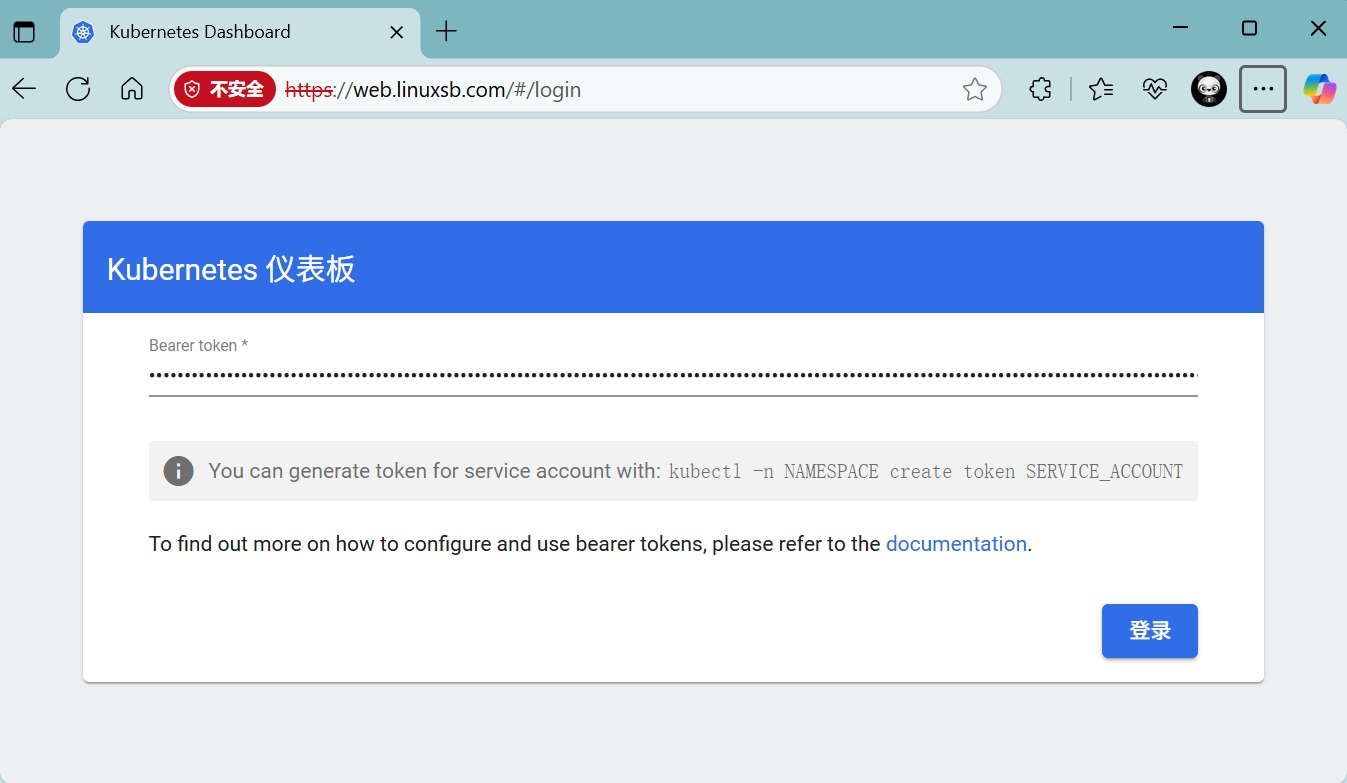Viewport: 1347px width, 783px height.
Task: Click the browser back arrow
Action: tap(24, 89)
